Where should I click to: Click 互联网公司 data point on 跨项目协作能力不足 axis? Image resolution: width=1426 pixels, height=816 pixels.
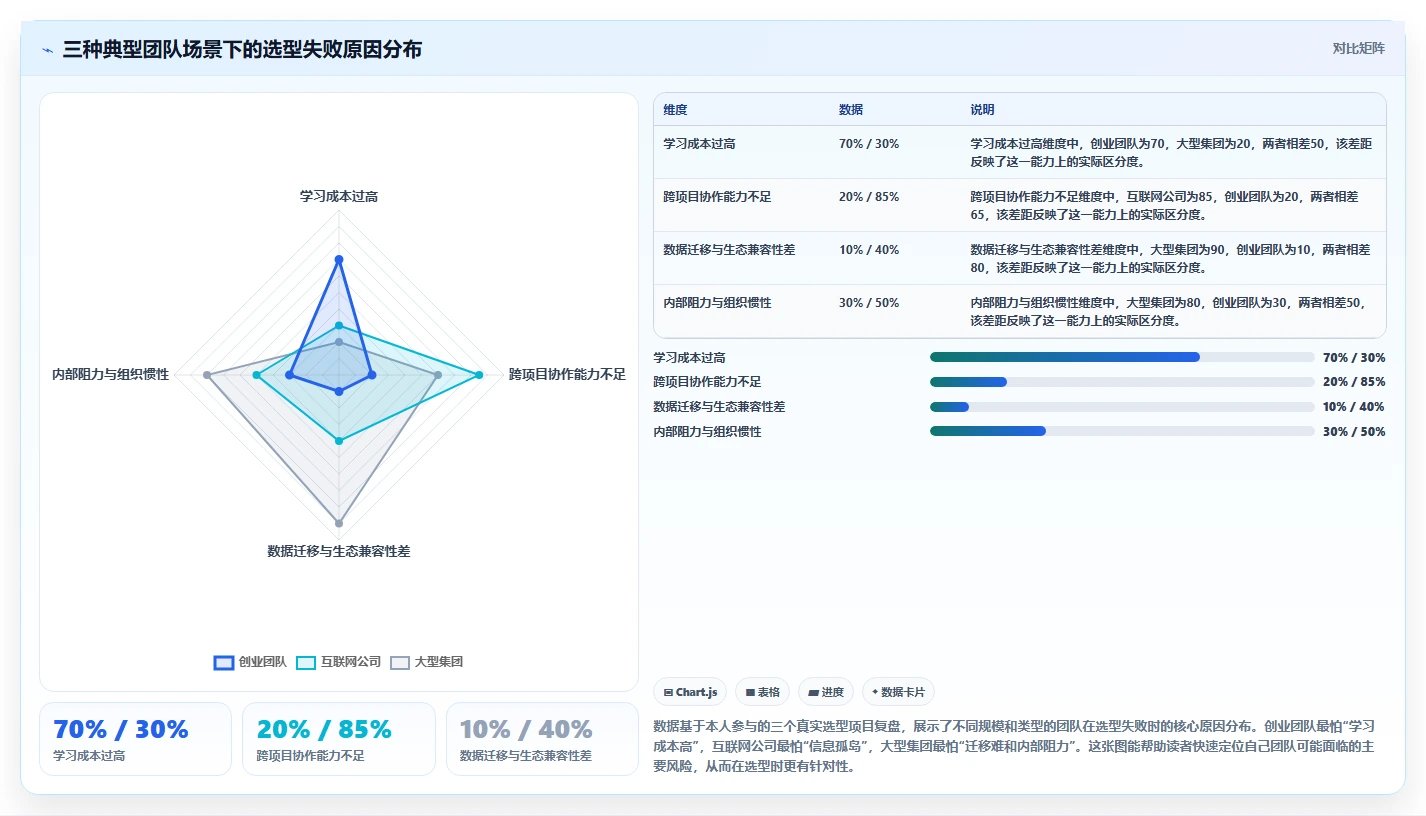coord(479,375)
